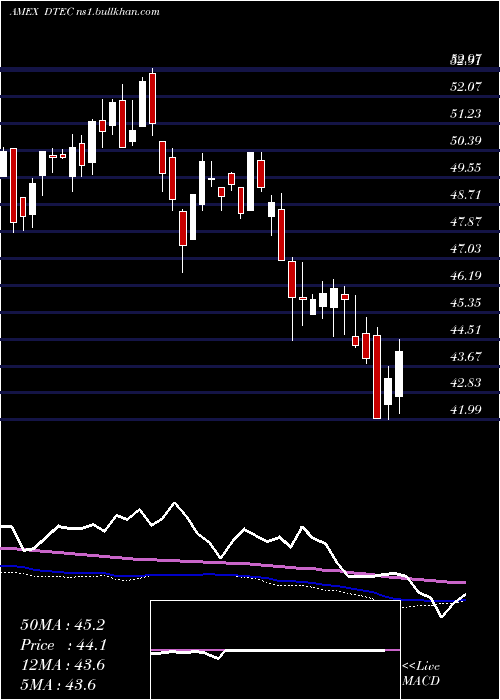Click the last white candlestick on the chart
Screen dimensions: 500x700
399,376
